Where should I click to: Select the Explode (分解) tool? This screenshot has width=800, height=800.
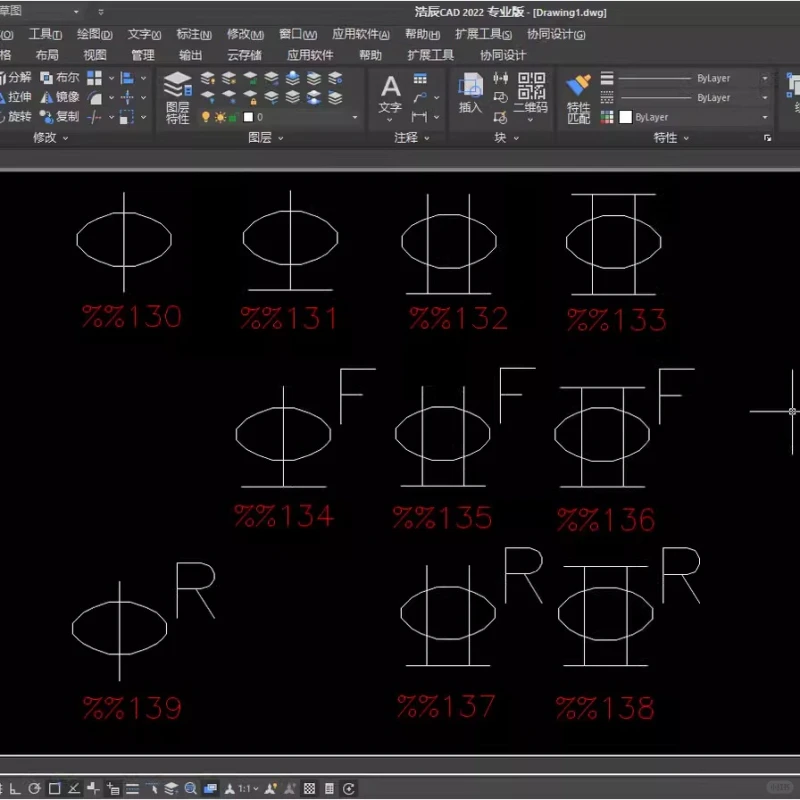[15, 78]
